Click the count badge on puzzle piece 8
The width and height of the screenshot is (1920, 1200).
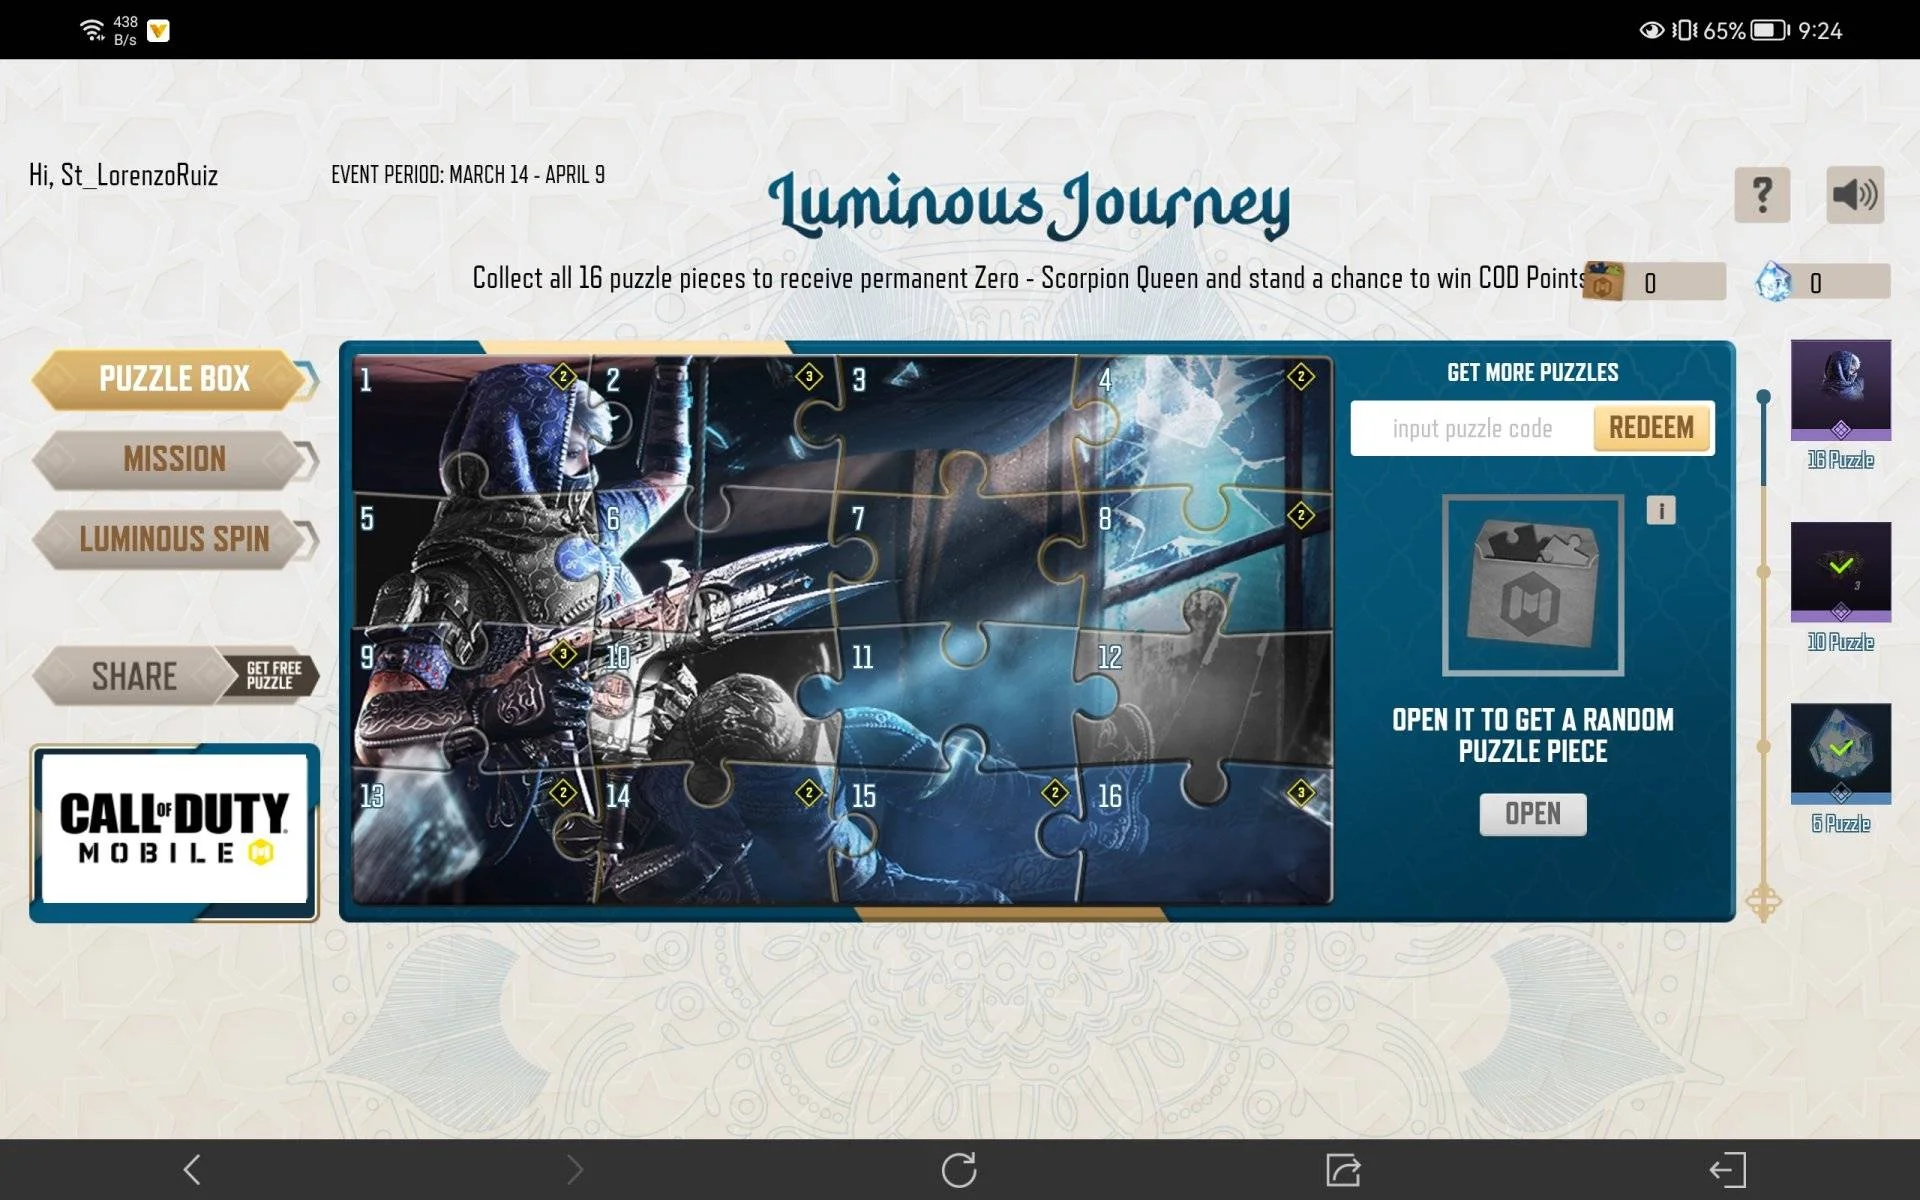1301,516
